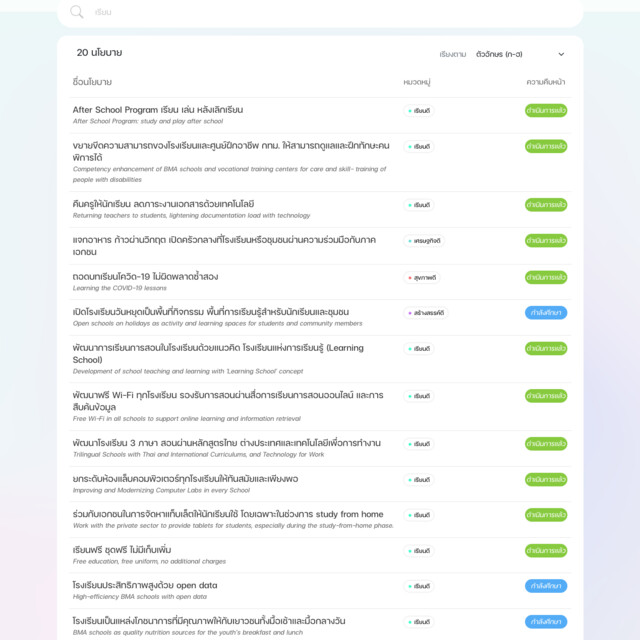Click the สร้างสรรค์ดี category tag
Viewport: 640px width, 640px height.
point(425,313)
